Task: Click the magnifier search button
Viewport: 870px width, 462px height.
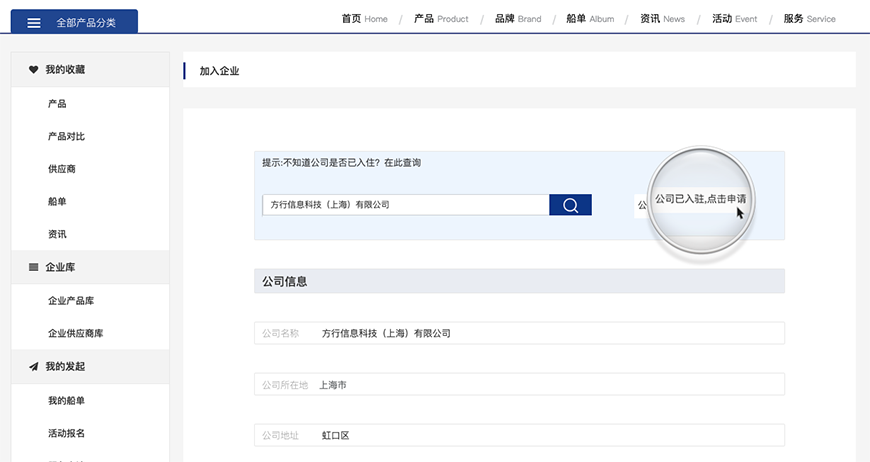Action: point(570,205)
